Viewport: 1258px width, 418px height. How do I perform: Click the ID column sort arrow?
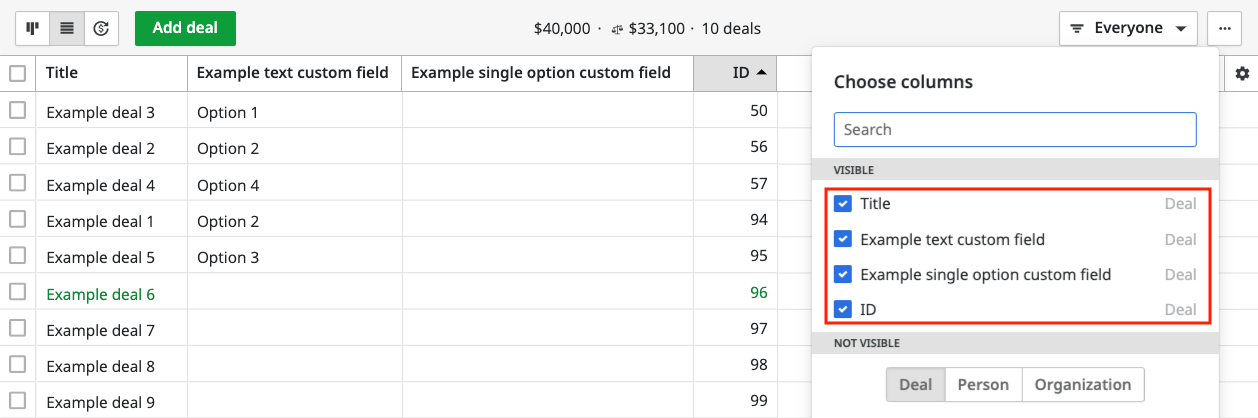(x=762, y=72)
